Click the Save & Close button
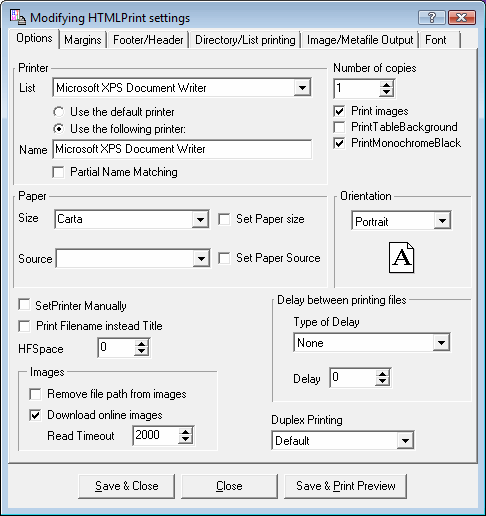This screenshot has width=486, height=516. pyautogui.click(x=127, y=486)
